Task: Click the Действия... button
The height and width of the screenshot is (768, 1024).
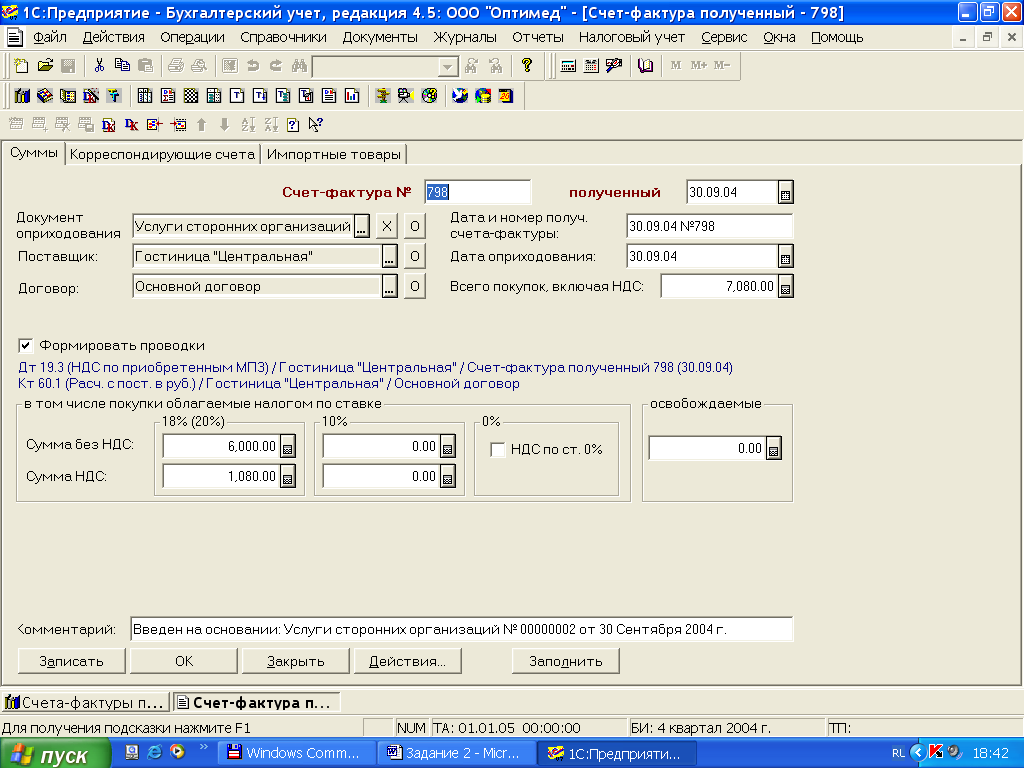Action: point(408,661)
